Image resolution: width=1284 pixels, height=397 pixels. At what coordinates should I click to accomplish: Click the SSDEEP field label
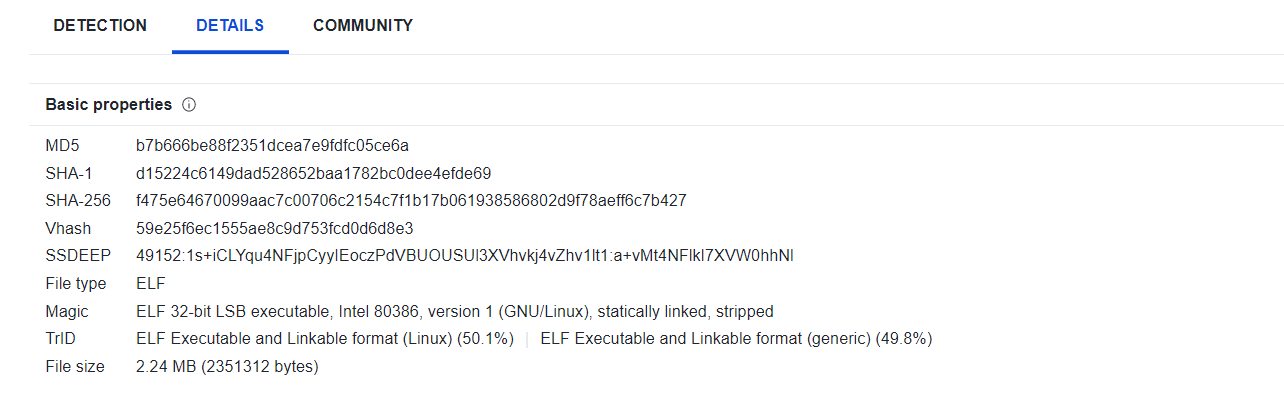pos(78,256)
